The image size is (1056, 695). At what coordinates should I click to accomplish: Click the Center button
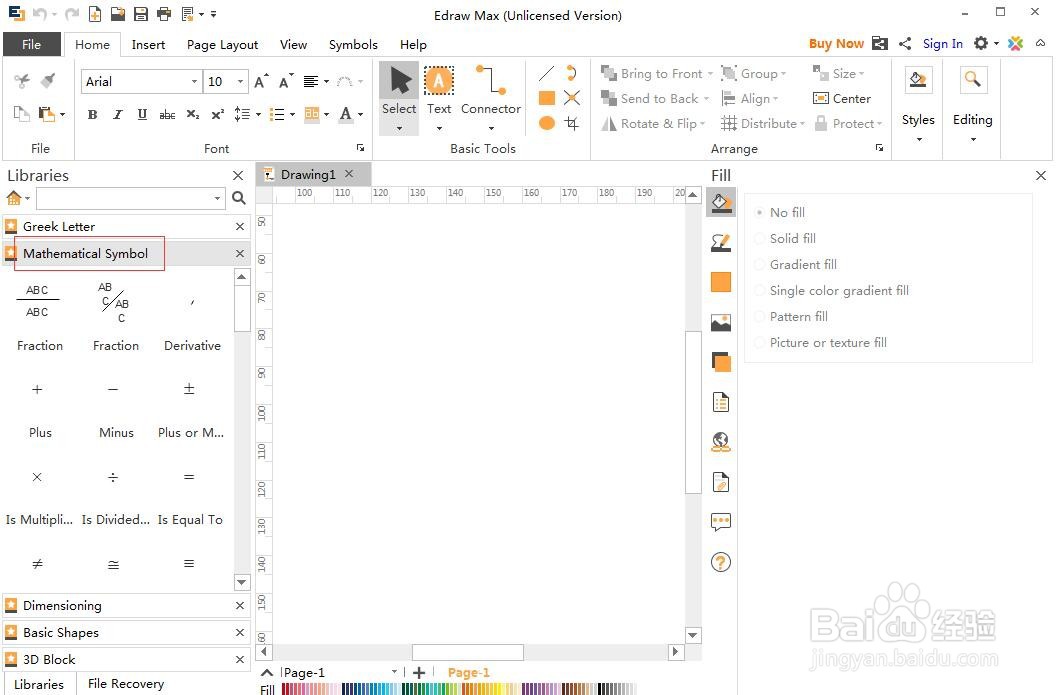(842, 98)
